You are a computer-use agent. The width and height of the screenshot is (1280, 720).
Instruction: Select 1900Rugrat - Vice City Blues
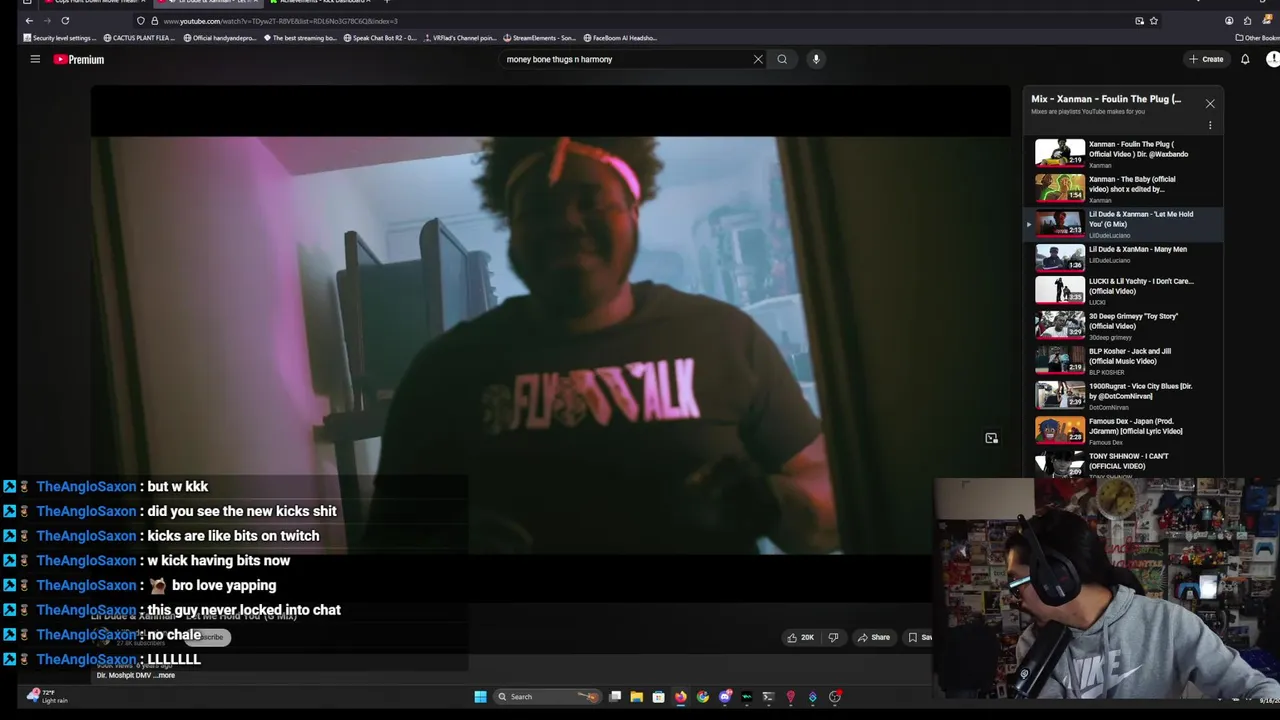(x=1124, y=396)
